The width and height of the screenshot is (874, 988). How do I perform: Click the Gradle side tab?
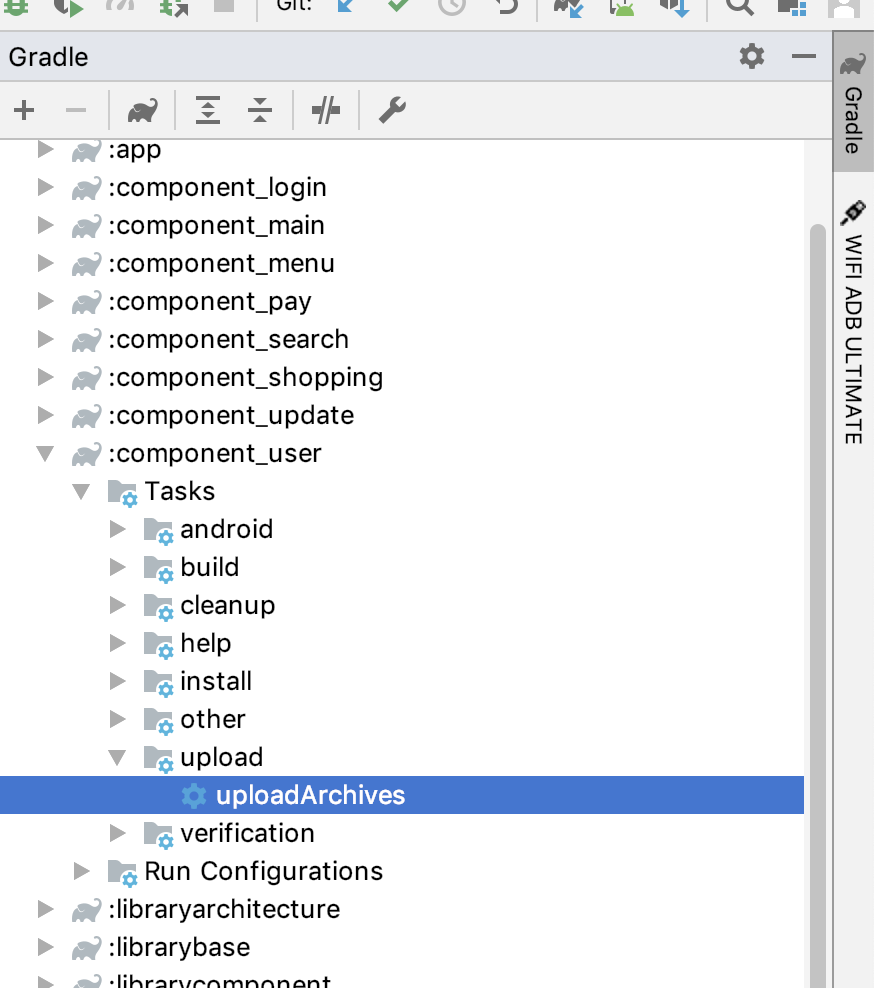[x=853, y=103]
